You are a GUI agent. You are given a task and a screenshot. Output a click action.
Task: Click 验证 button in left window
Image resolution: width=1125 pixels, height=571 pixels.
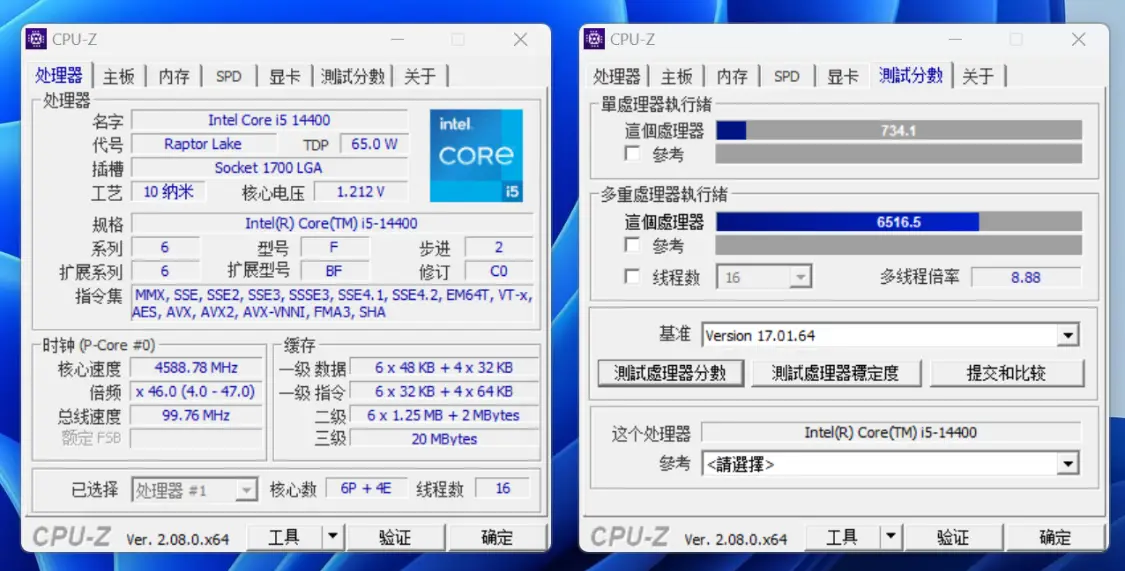(395, 537)
